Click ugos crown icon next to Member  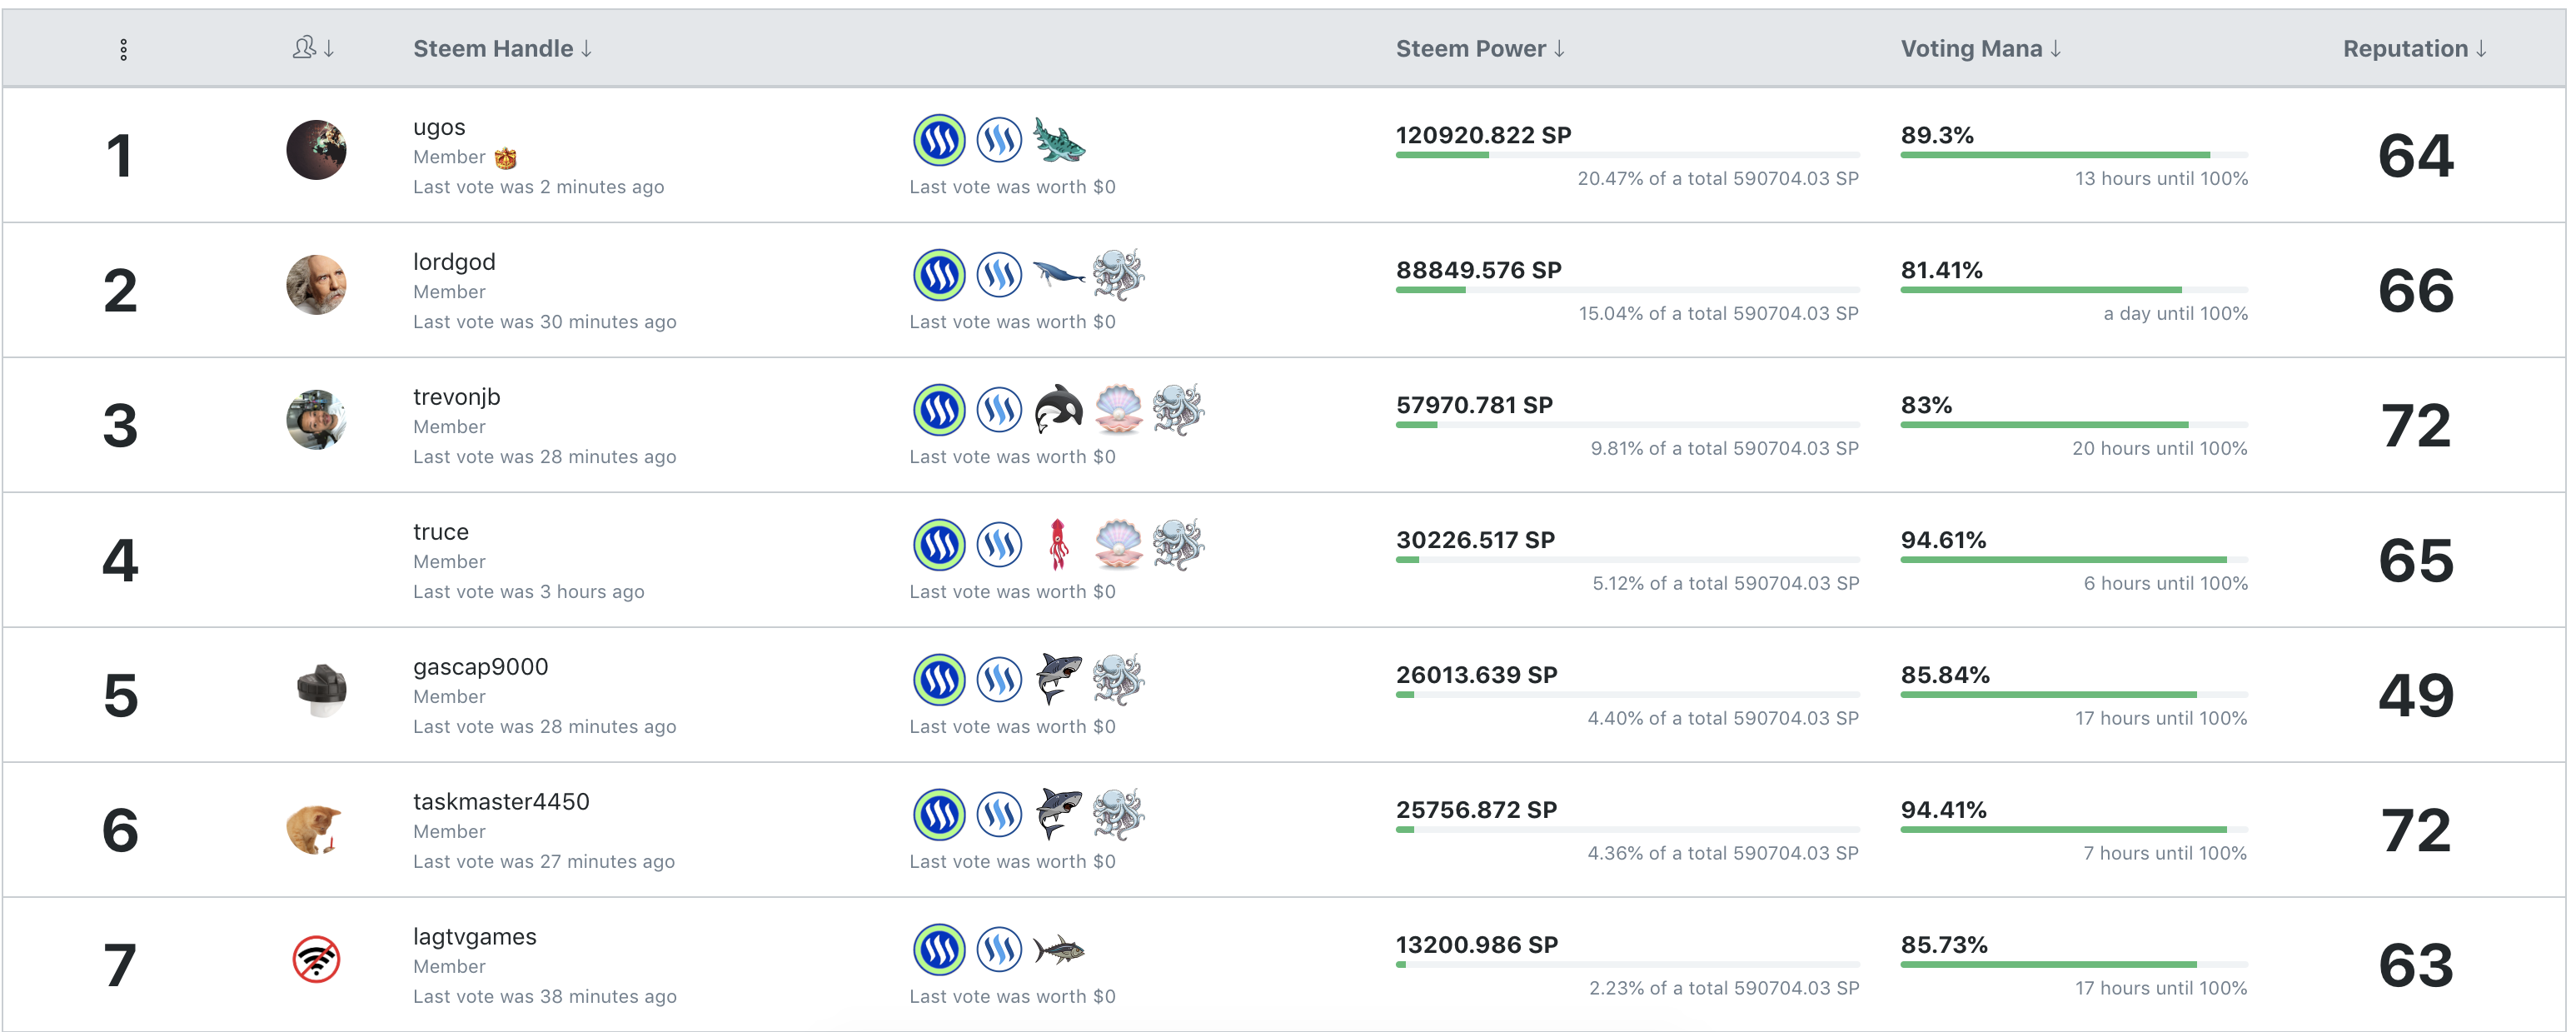(506, 158)
